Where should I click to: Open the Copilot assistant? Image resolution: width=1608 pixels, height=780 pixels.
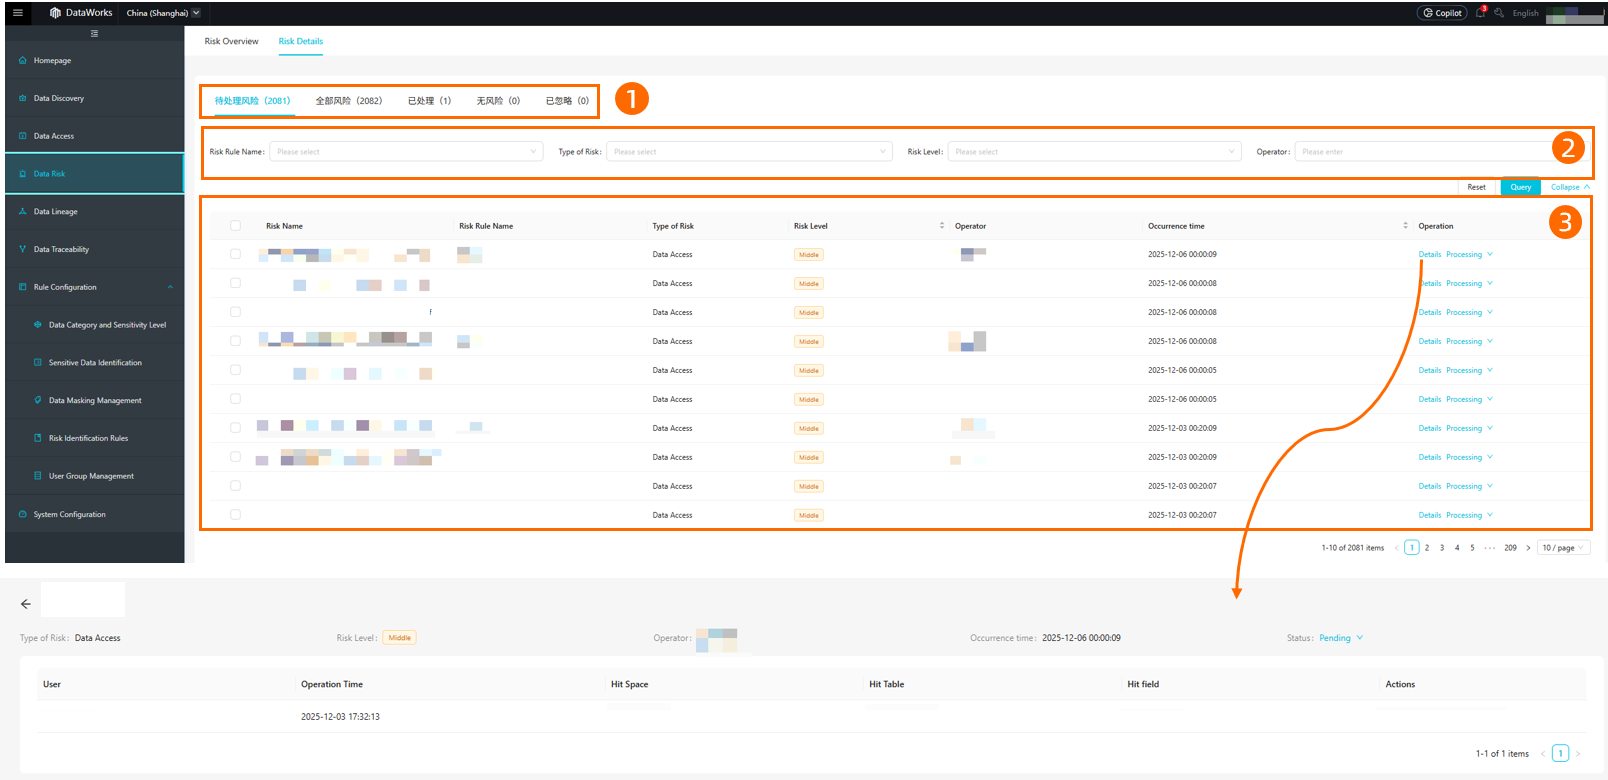pyautogui.click(x=1442, y=13)
